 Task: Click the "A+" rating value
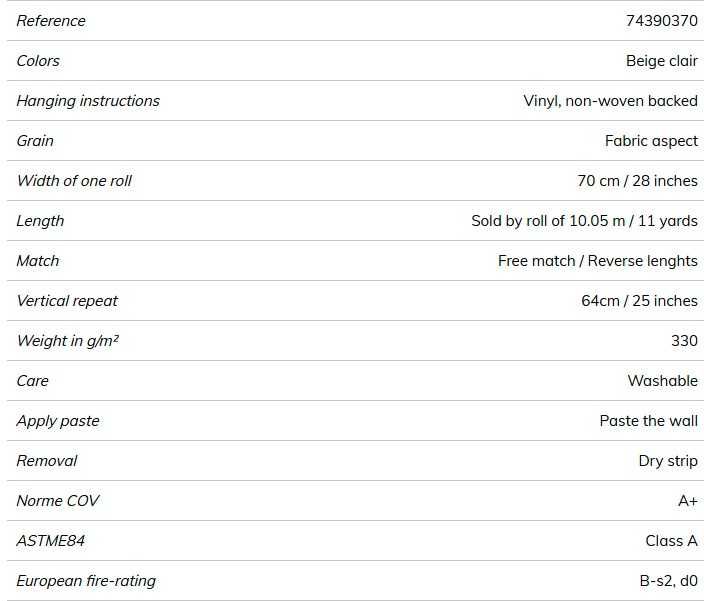coord(687,501)
